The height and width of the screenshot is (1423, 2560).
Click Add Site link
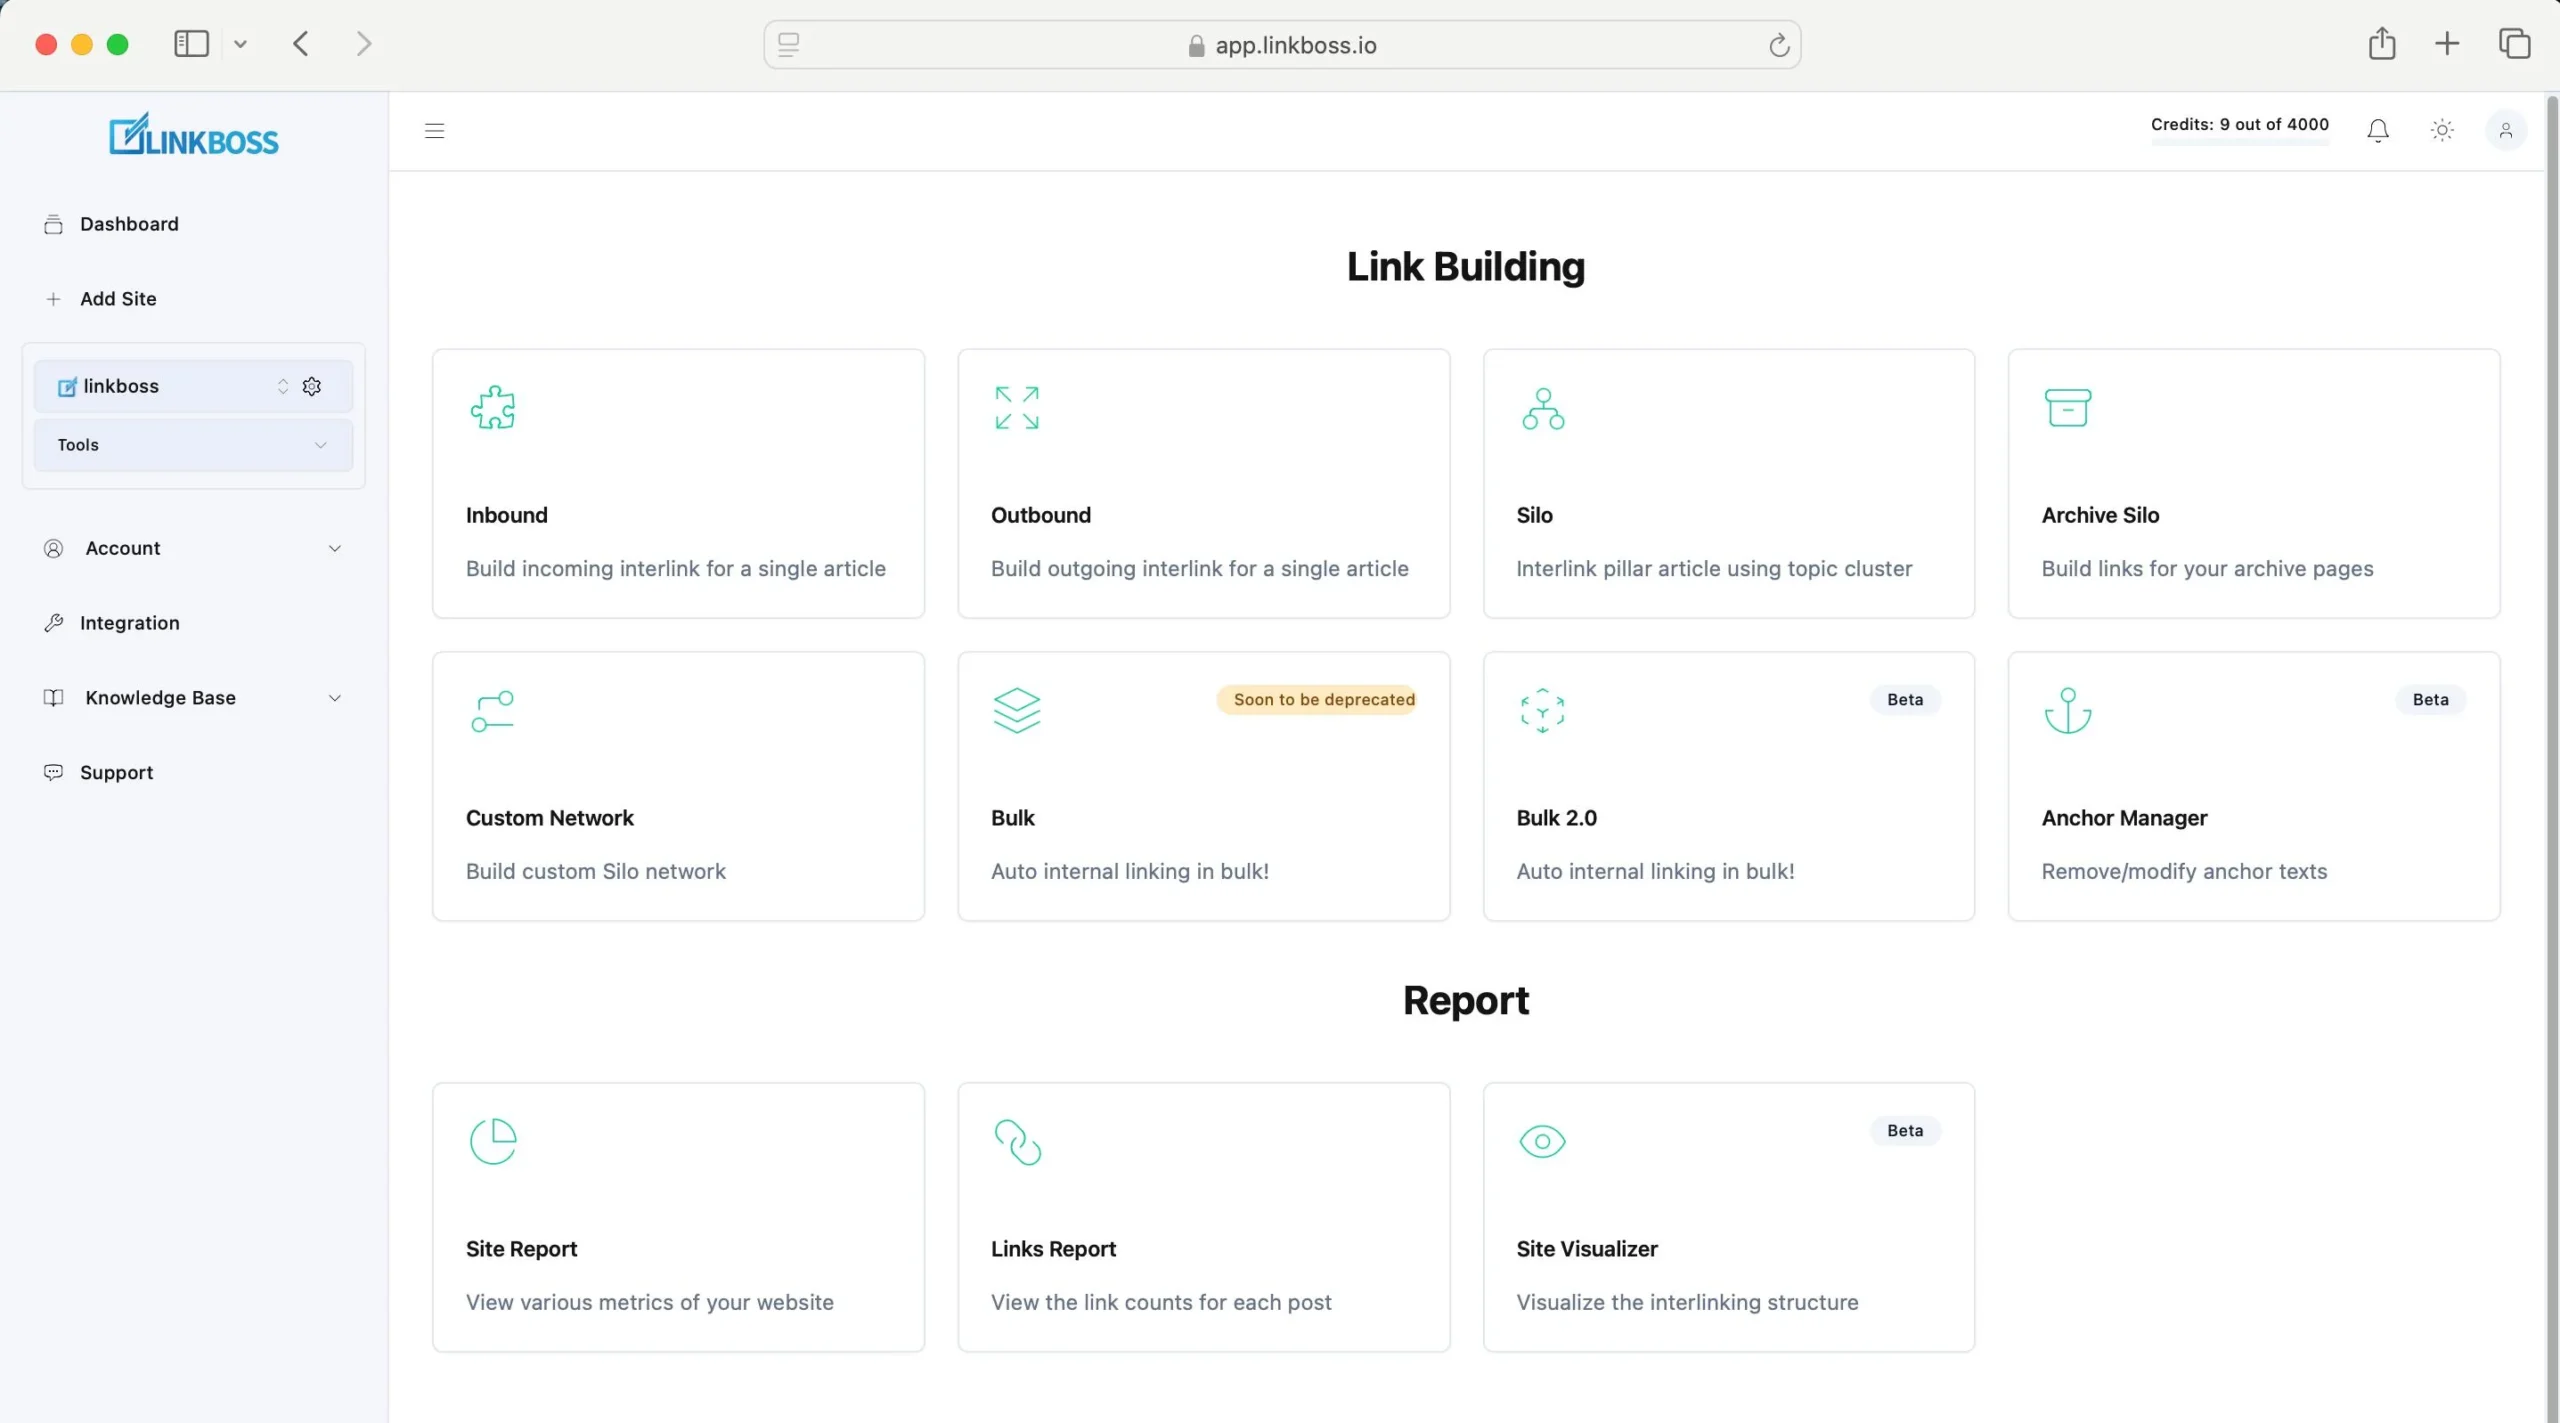(x=118, y=299)
